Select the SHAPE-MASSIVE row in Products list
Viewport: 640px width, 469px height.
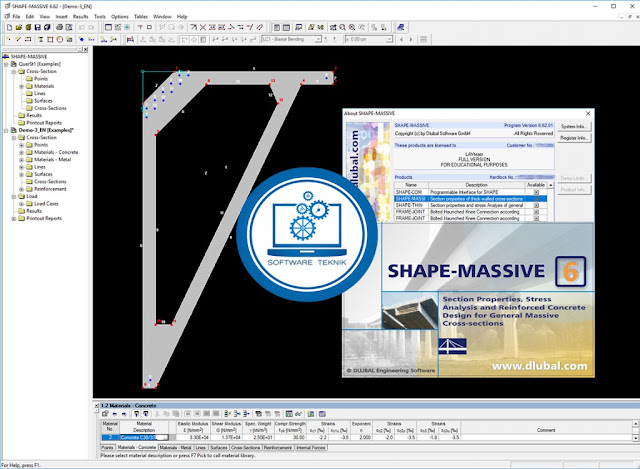(470, 199)
